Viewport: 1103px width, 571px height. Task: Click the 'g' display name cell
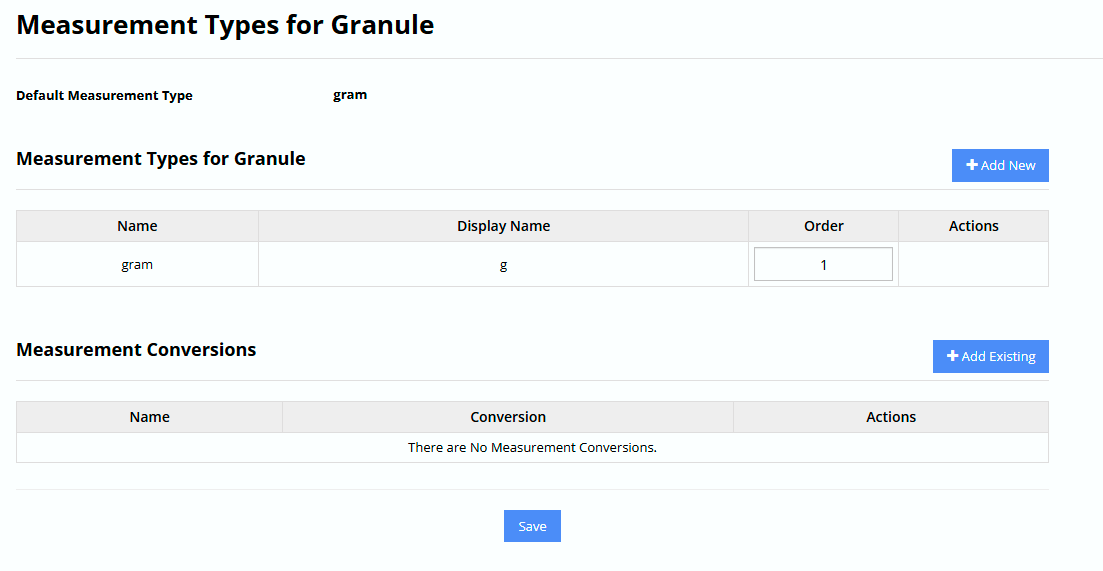click(x=503, y=265)
